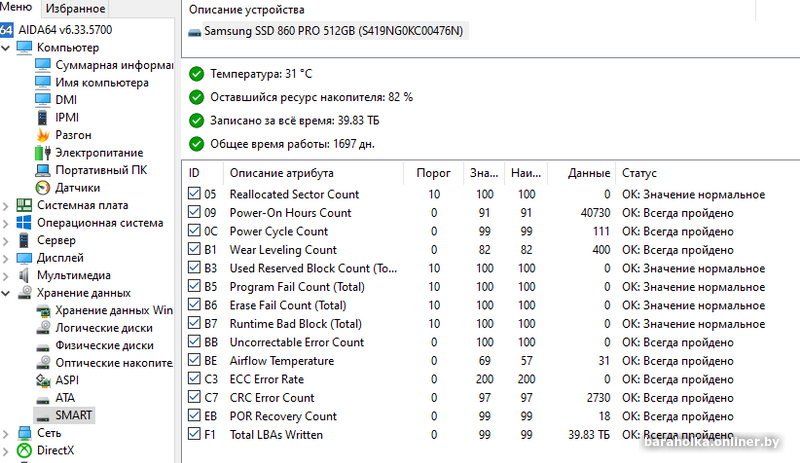Expand the Системная плата tree node
Image resolution: width=800 pixels, height=463 pixels.
click(x=7, y=205)
